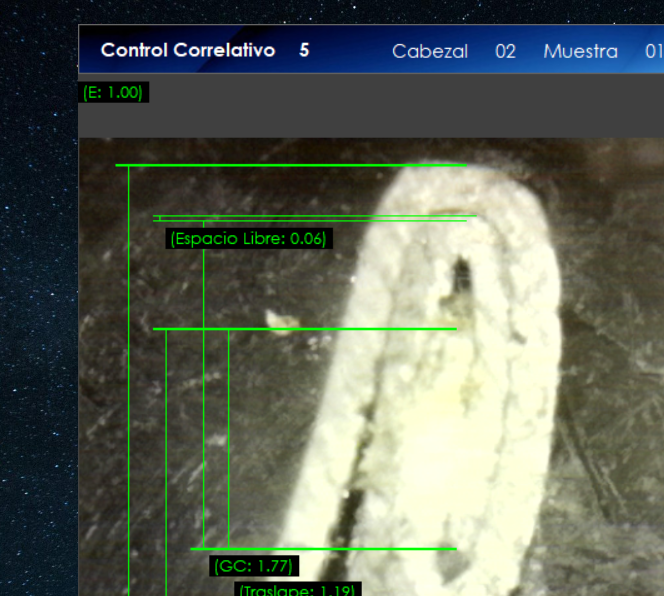The image size is (664, 596).
Task: Click the Control Correlativo header label
Action: click(187, 50)
